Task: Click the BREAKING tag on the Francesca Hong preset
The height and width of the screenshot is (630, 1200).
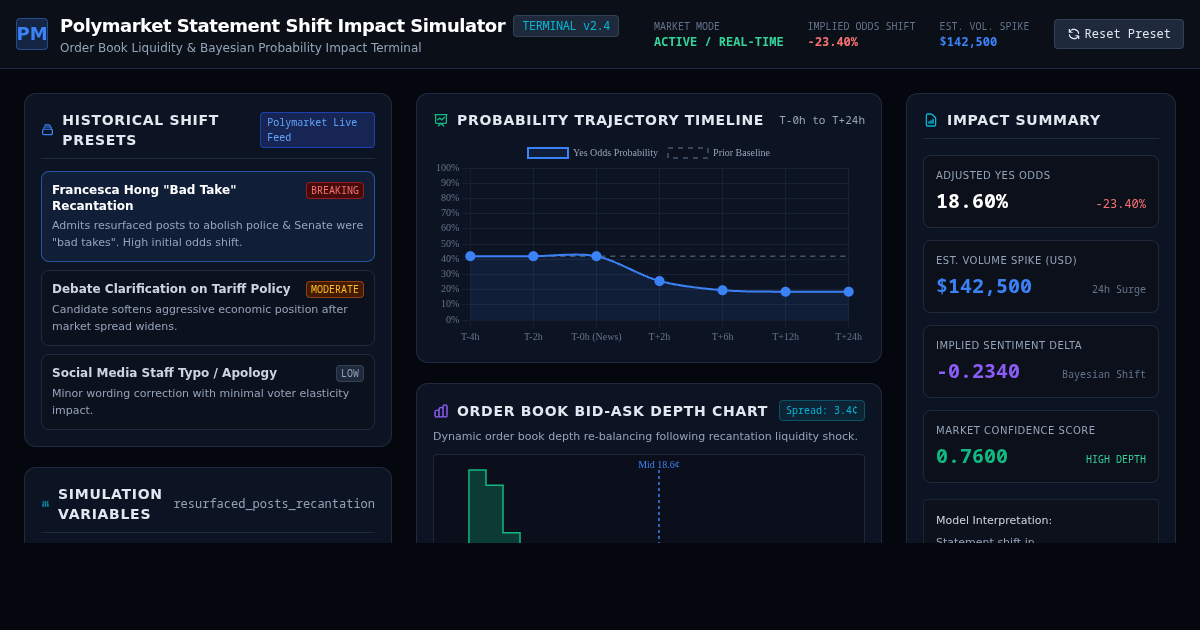Action: point(335,190)
